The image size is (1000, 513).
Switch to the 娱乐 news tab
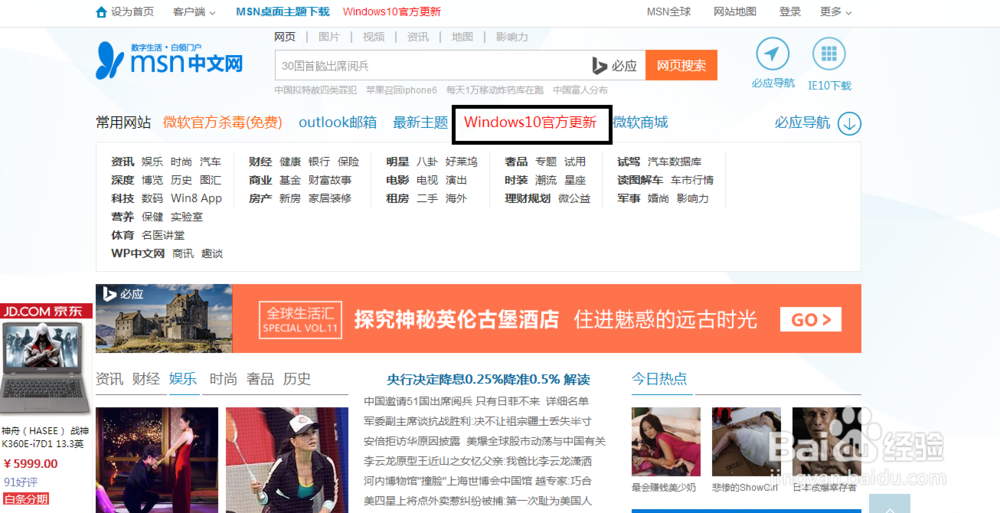coord(183,379)
